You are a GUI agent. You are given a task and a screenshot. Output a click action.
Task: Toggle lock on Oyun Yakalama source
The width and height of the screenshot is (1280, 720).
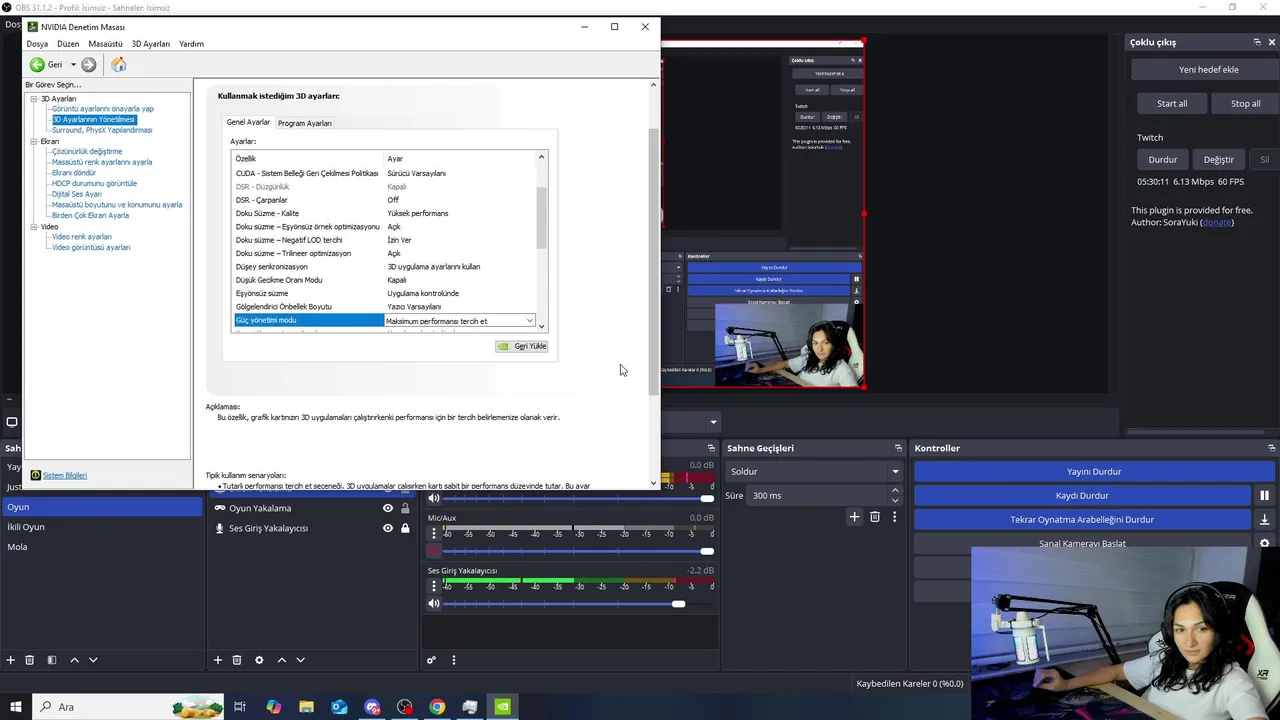[405, 508]
